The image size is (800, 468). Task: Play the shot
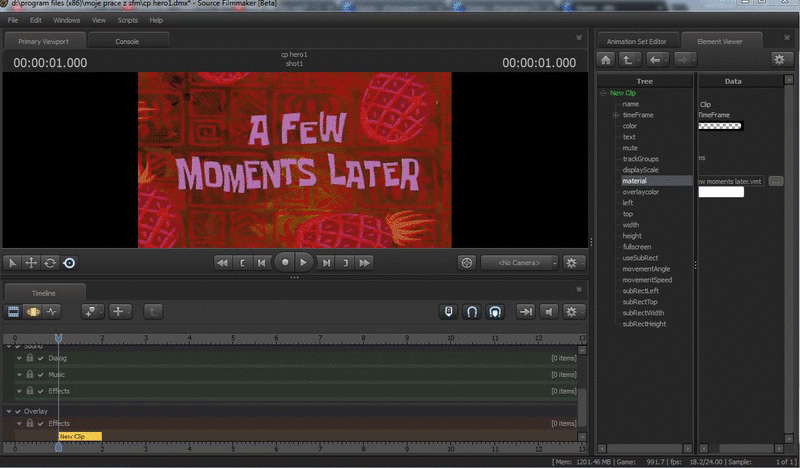(304, 262)
